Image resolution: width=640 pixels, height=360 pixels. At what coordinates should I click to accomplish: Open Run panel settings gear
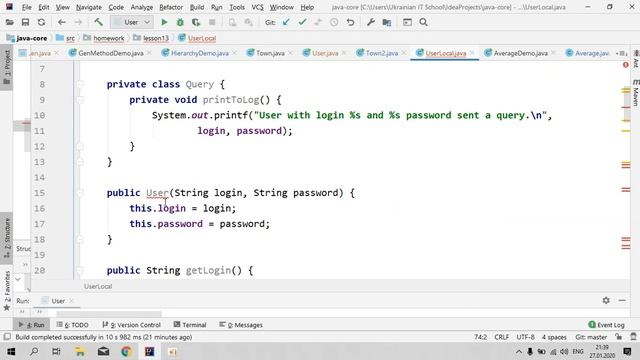pos(606,300)
